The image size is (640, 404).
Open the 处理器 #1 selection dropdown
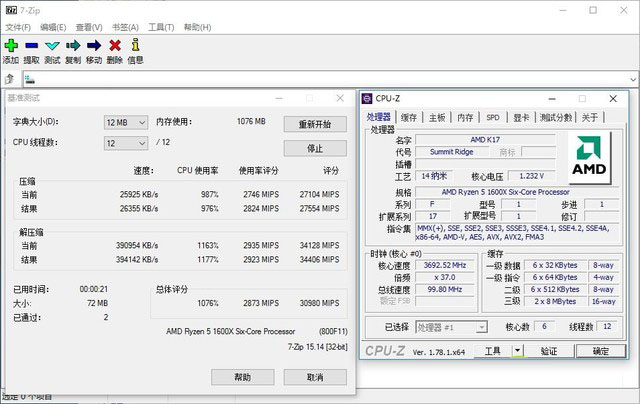click(451, 327)
